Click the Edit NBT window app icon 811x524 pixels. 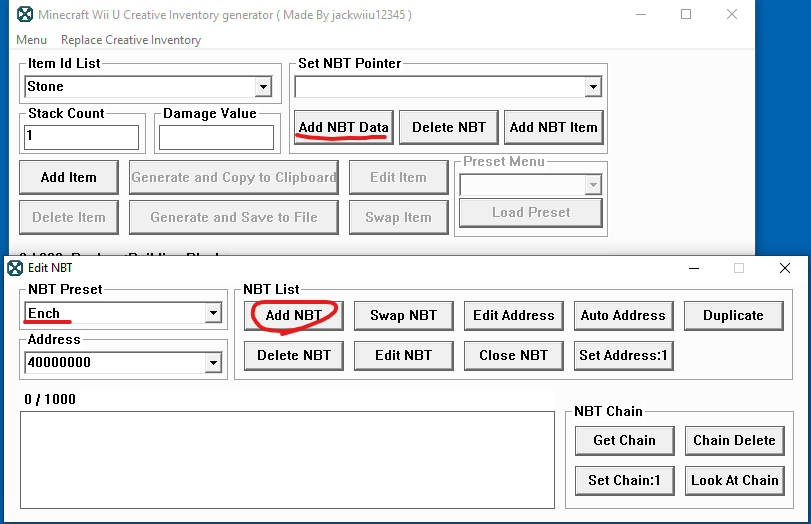click(15, 268)
